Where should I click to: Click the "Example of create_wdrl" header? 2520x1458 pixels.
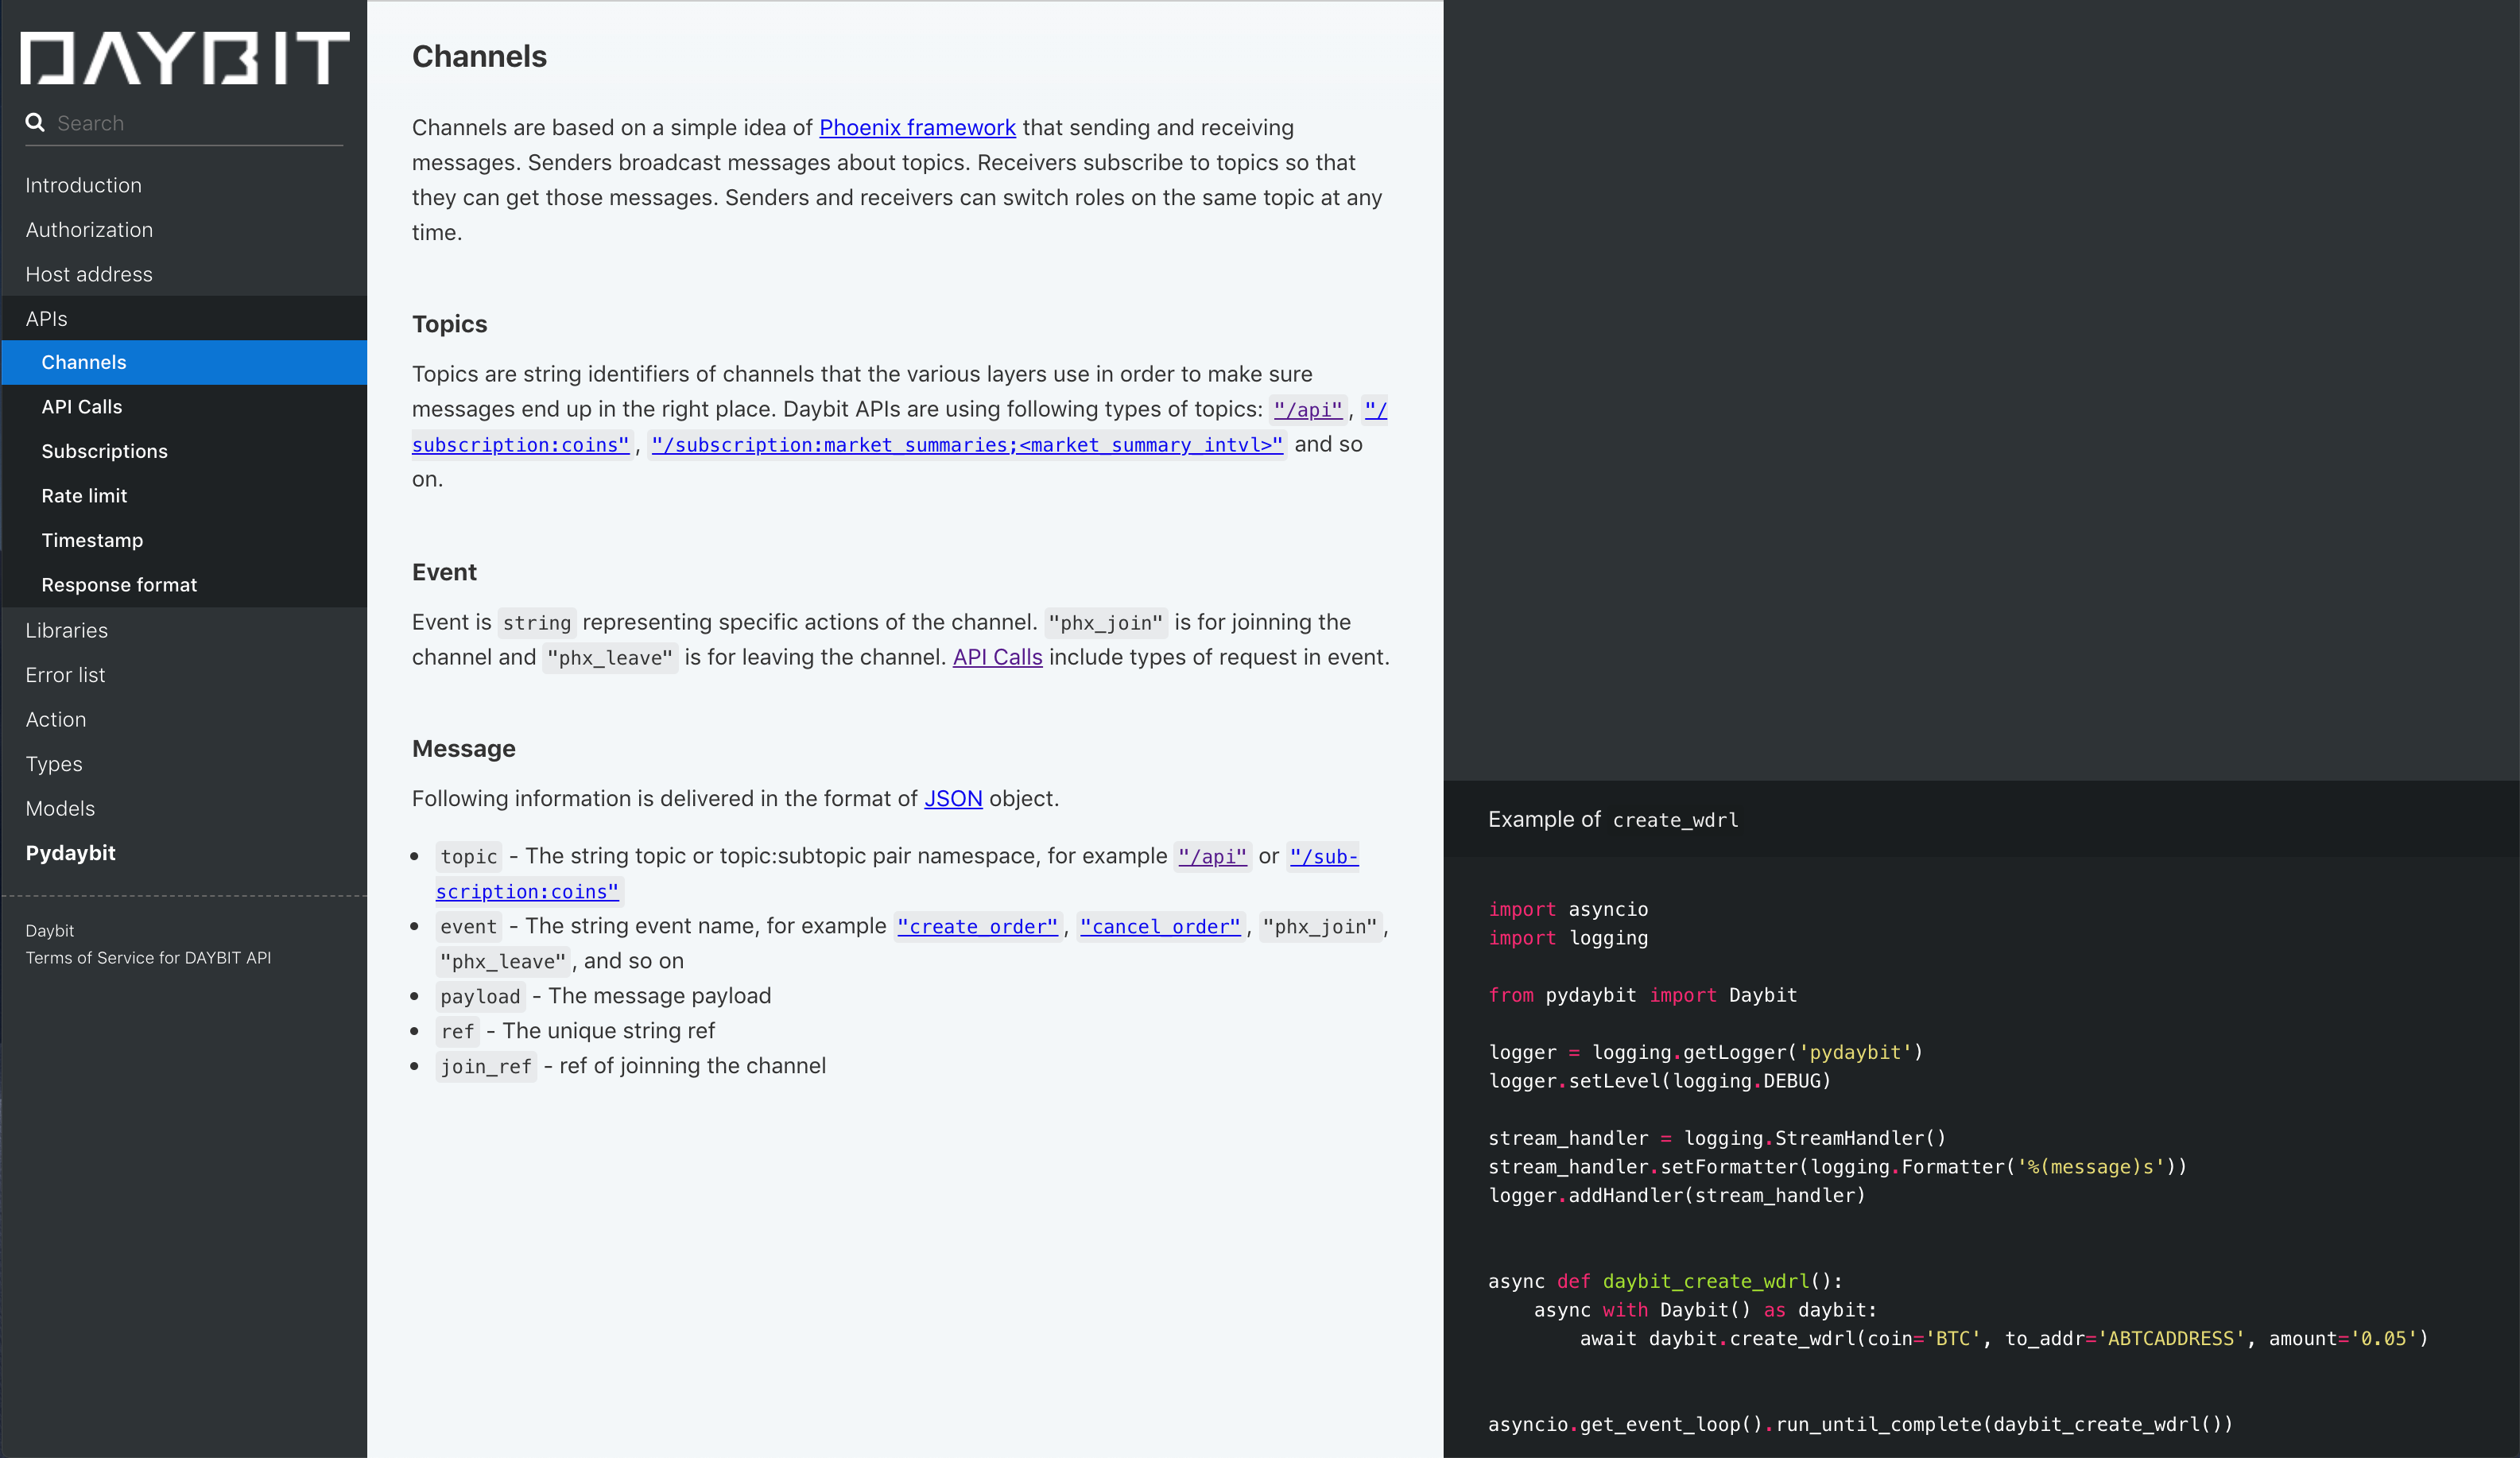(x=1613, y=820)
